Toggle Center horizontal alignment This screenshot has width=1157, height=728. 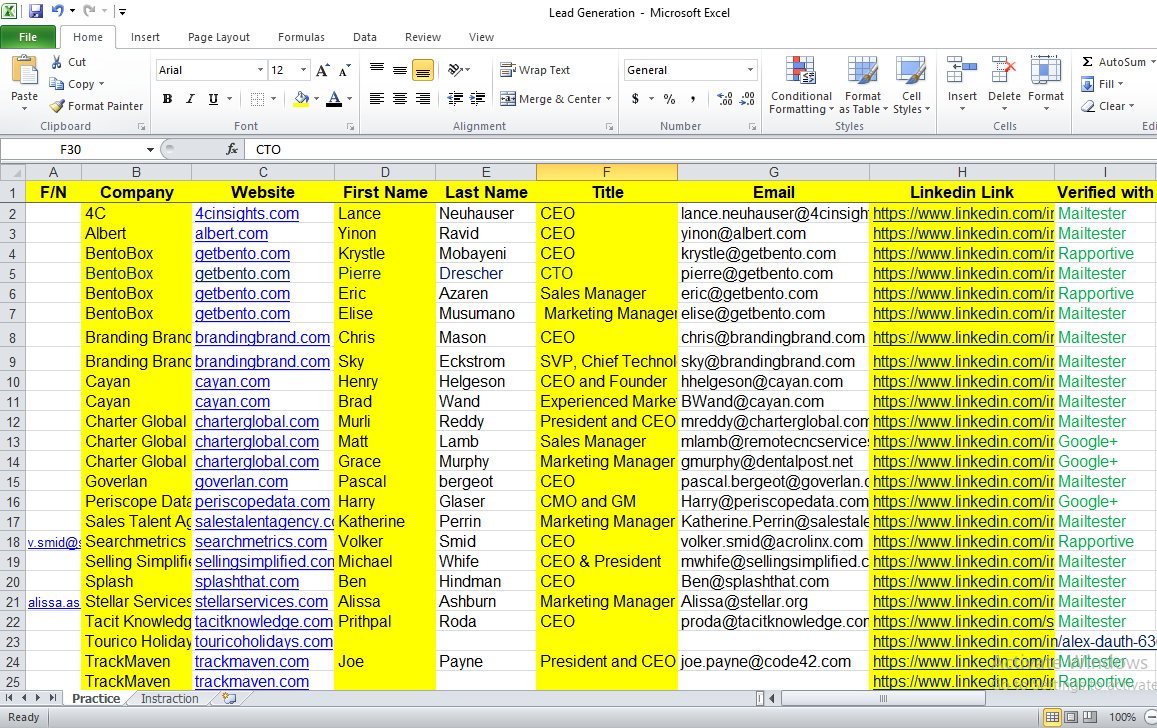[x=399, y=99]
